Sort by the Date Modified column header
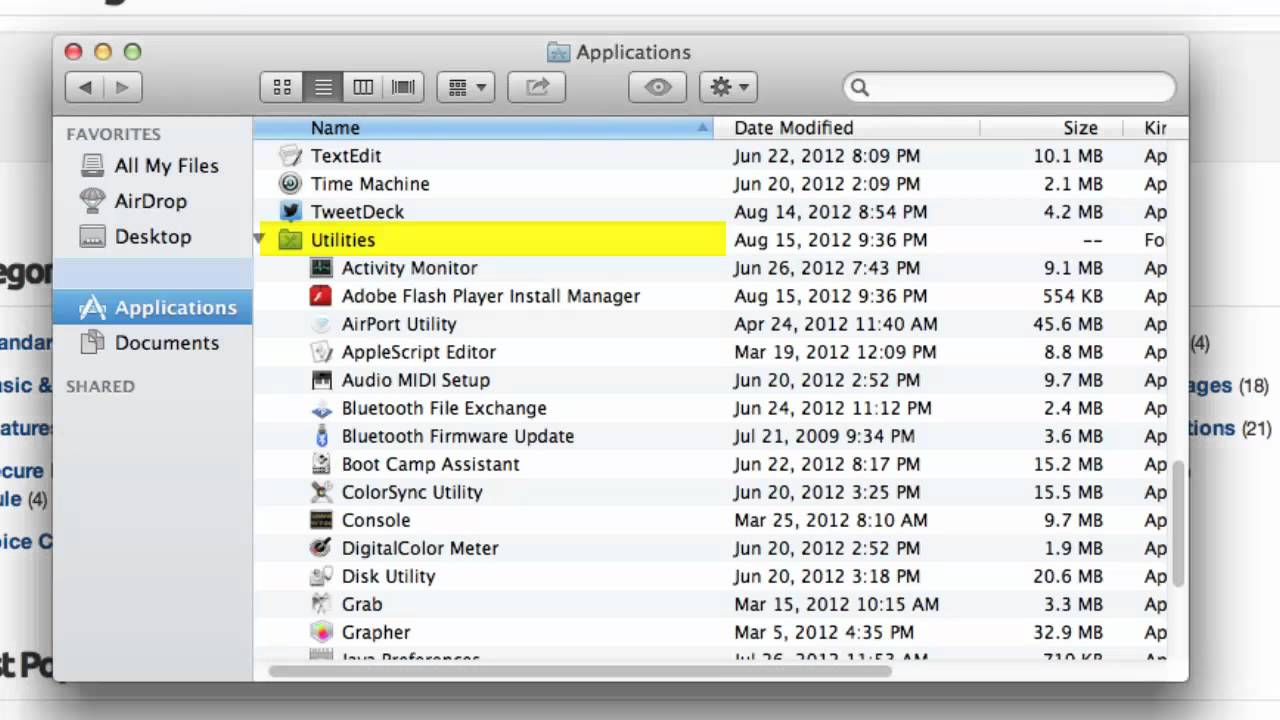 847,128
